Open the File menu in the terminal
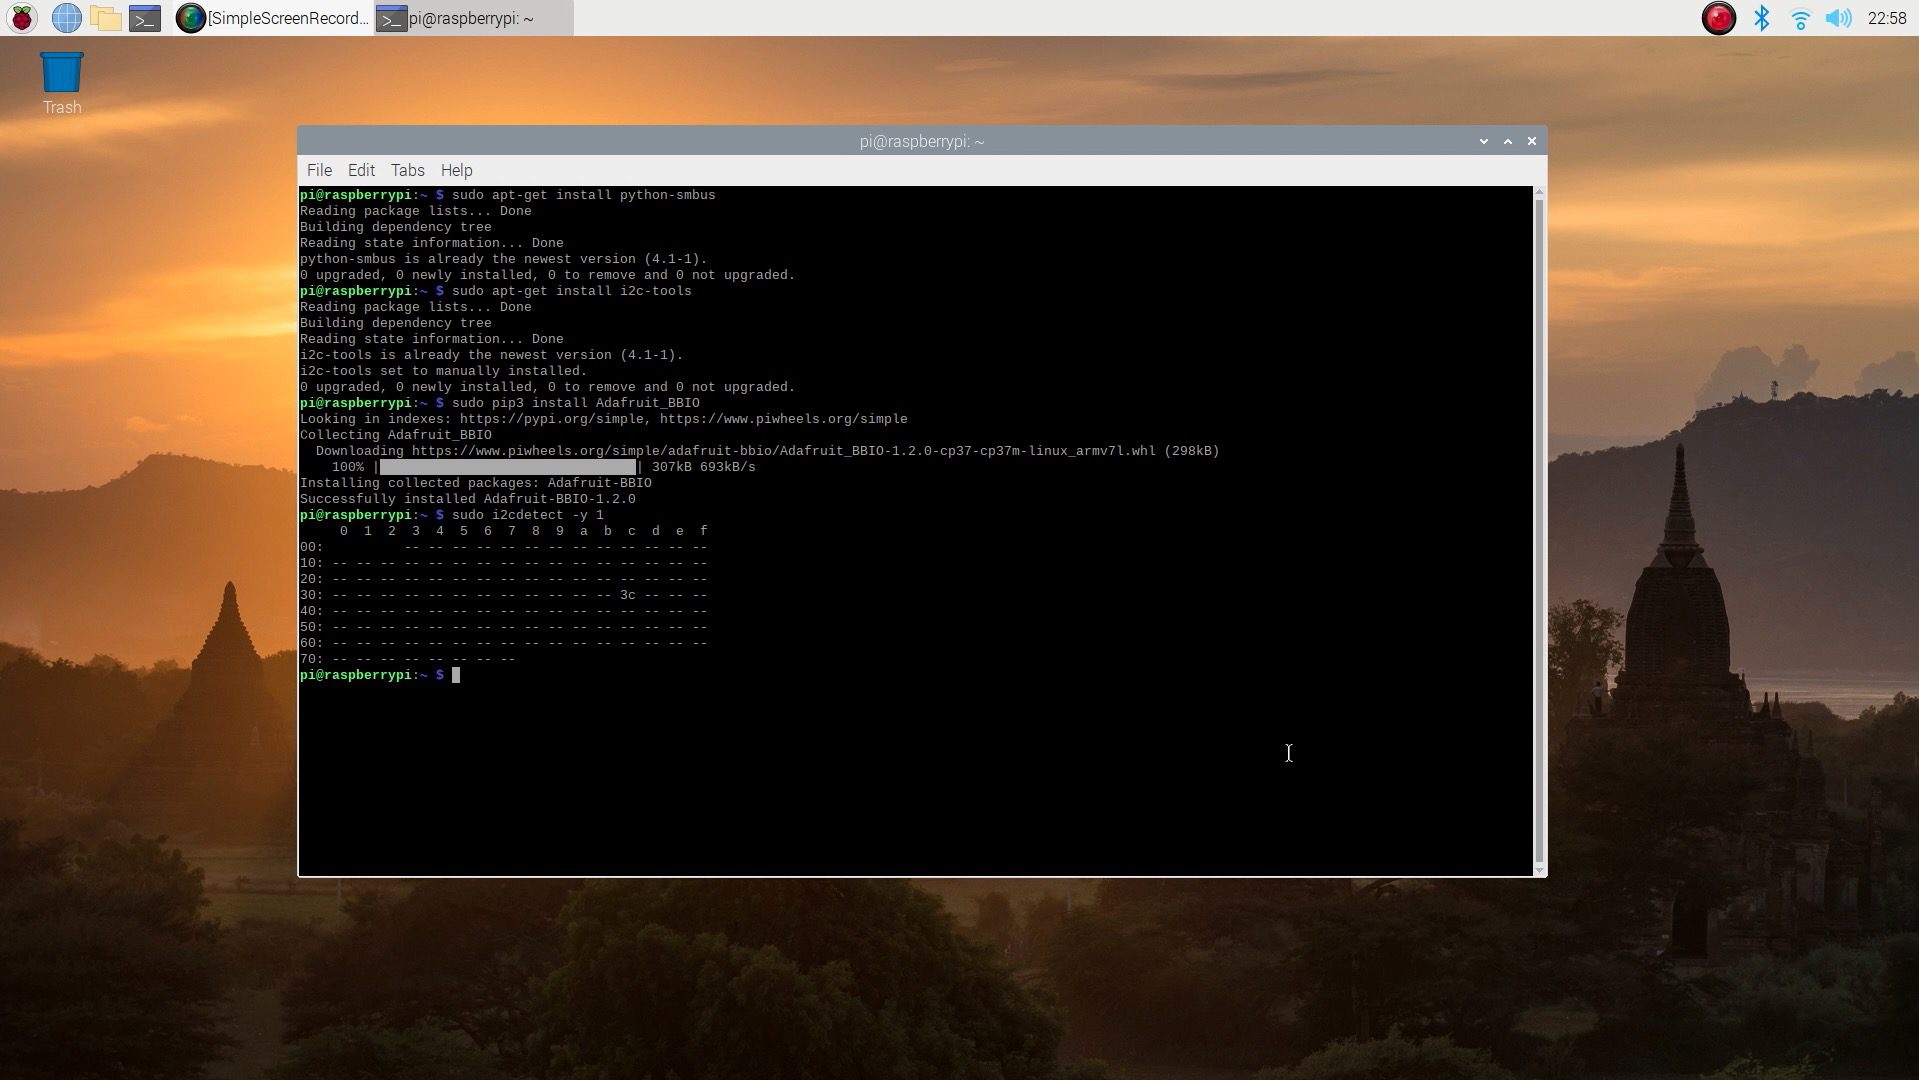Screen dimensions: 1919x1080 pyautogui.click(x=319, y=170)
